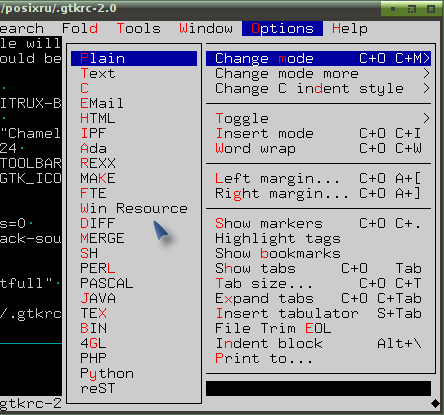The height and width of the screenshot is (415, 444).
Task: Open Tab size setting
Action: (x=318, y=283)
